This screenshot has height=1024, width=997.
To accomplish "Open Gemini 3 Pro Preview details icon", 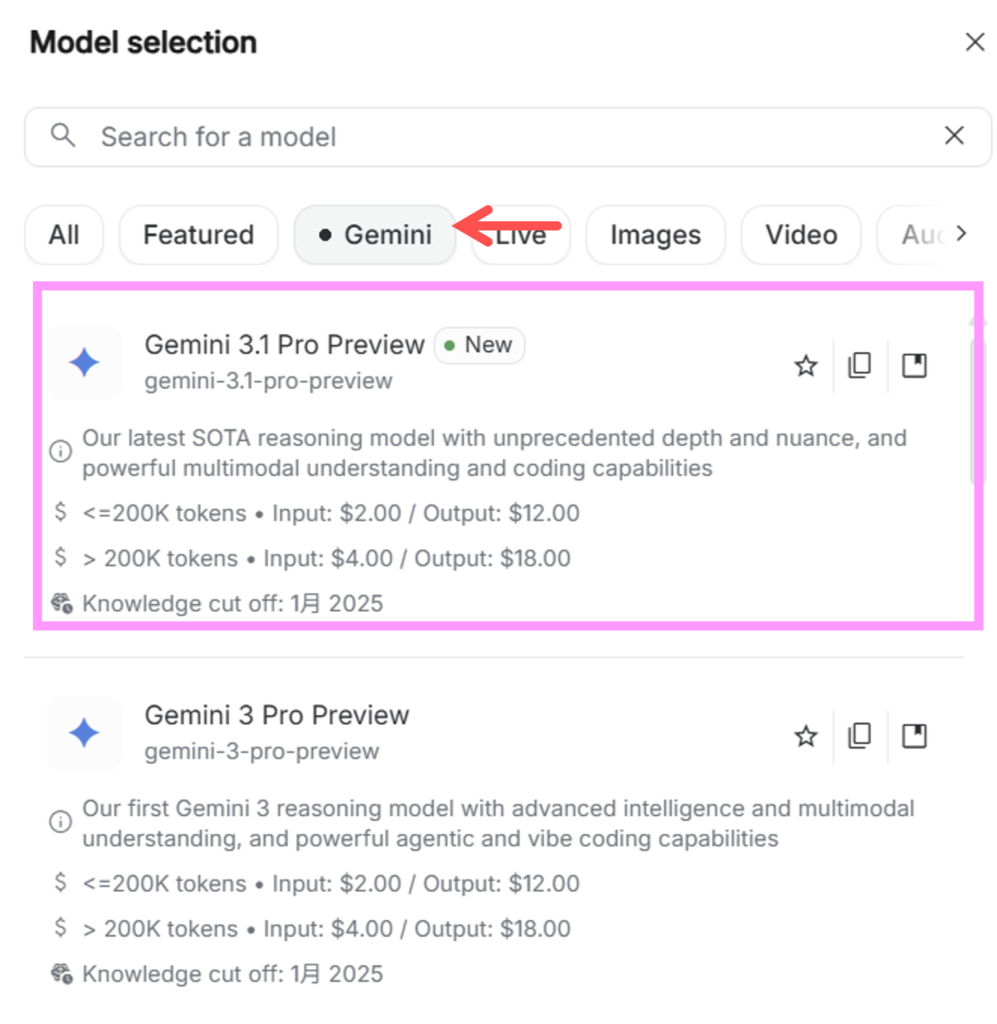I will pyautogui.click(x=914, y=737).
